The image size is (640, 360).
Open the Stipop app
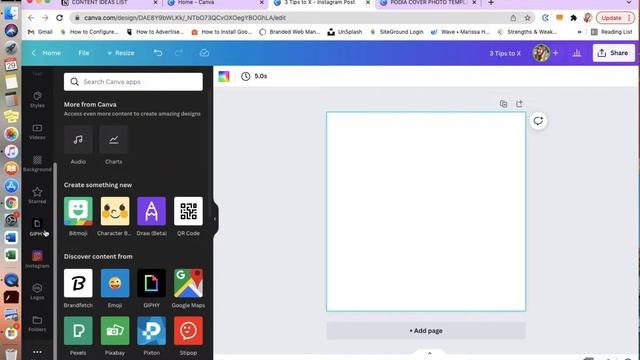pyautogui.click(x=188, y=331)
